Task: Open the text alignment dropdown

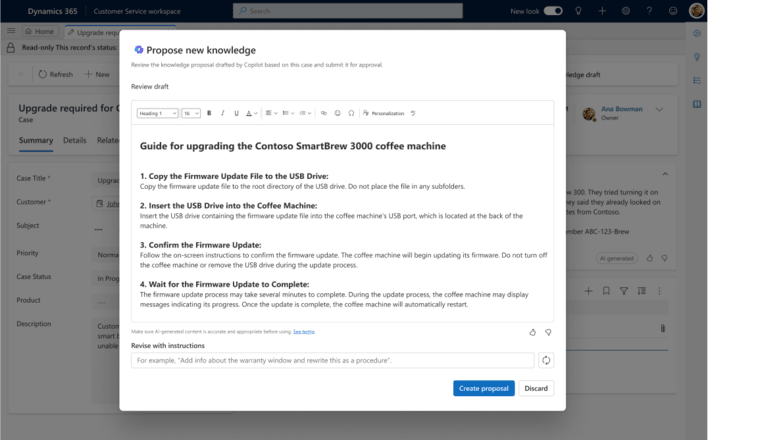Action: tap(271, 113)
